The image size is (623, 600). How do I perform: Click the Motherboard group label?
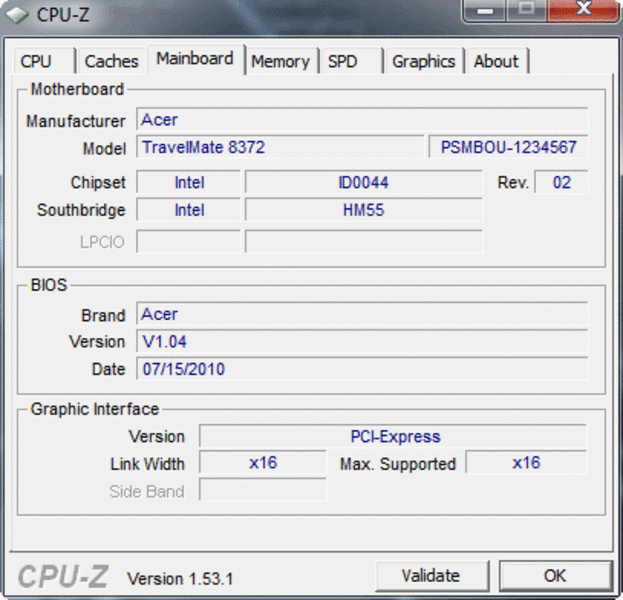coord(77,89)
